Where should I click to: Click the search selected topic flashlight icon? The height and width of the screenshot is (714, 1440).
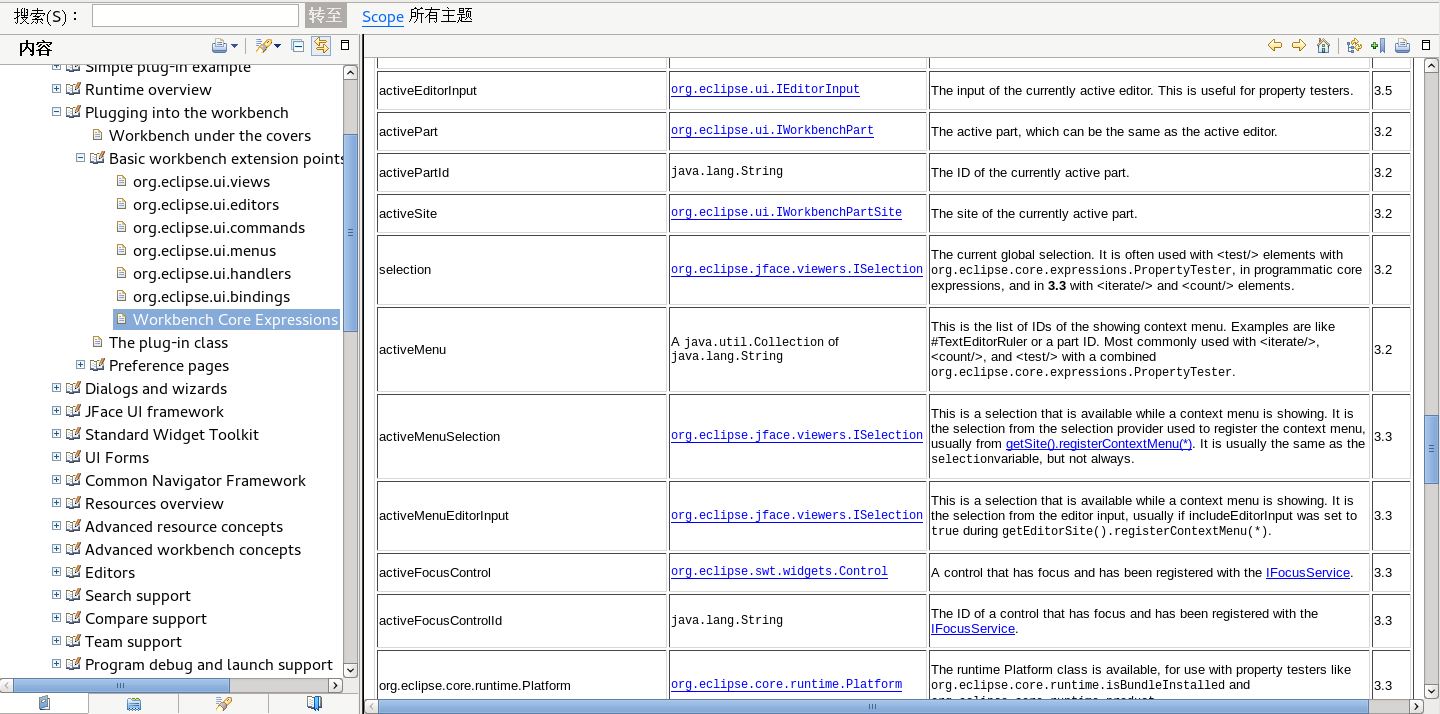(x=264, y=46)
